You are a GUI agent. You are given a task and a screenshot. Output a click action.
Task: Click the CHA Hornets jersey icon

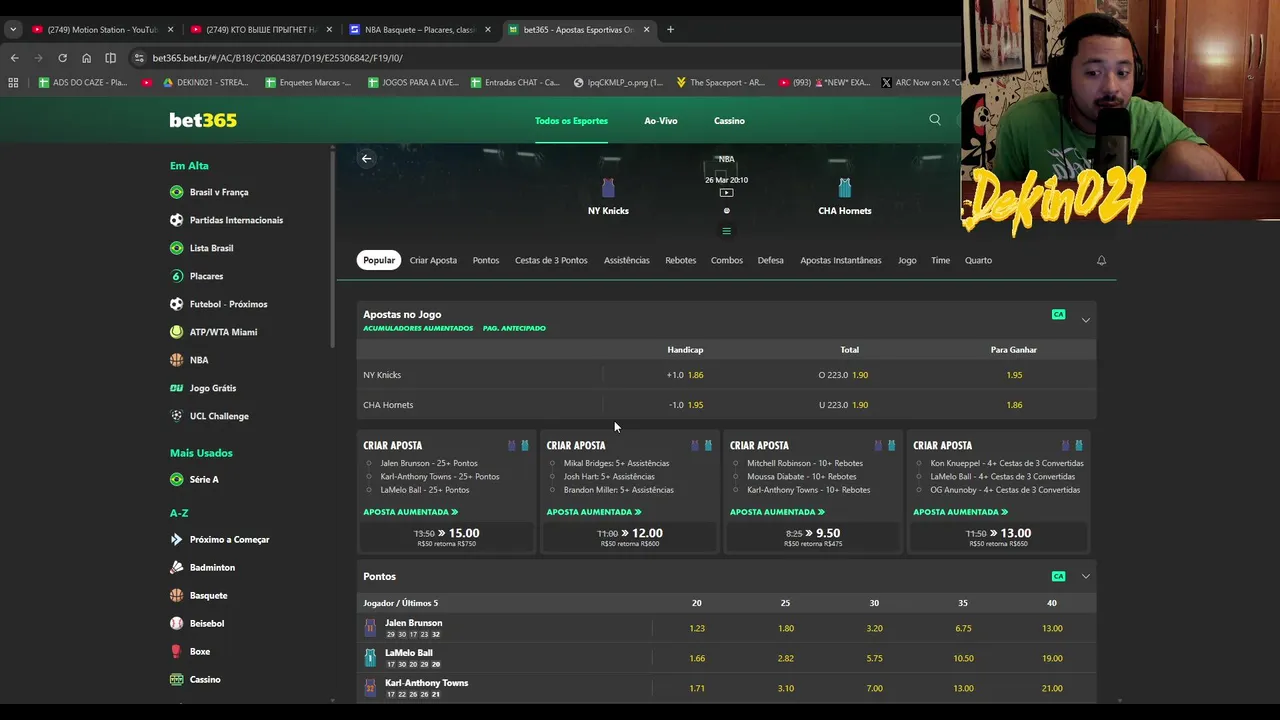845,188
